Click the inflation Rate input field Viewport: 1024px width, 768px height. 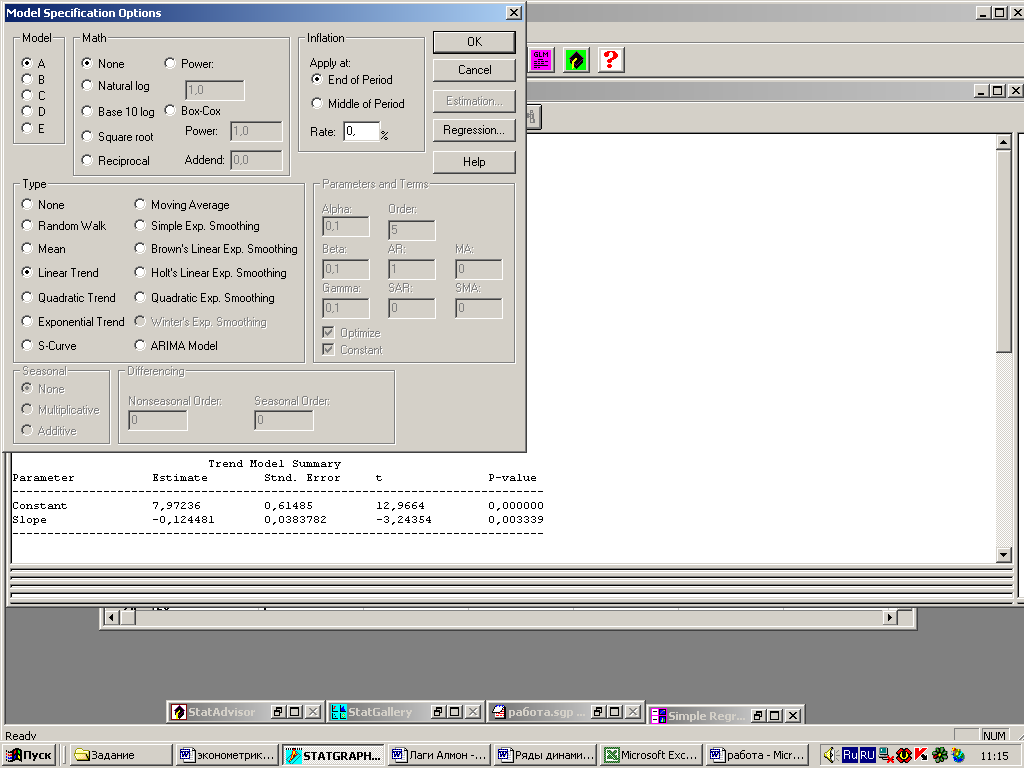360,132
